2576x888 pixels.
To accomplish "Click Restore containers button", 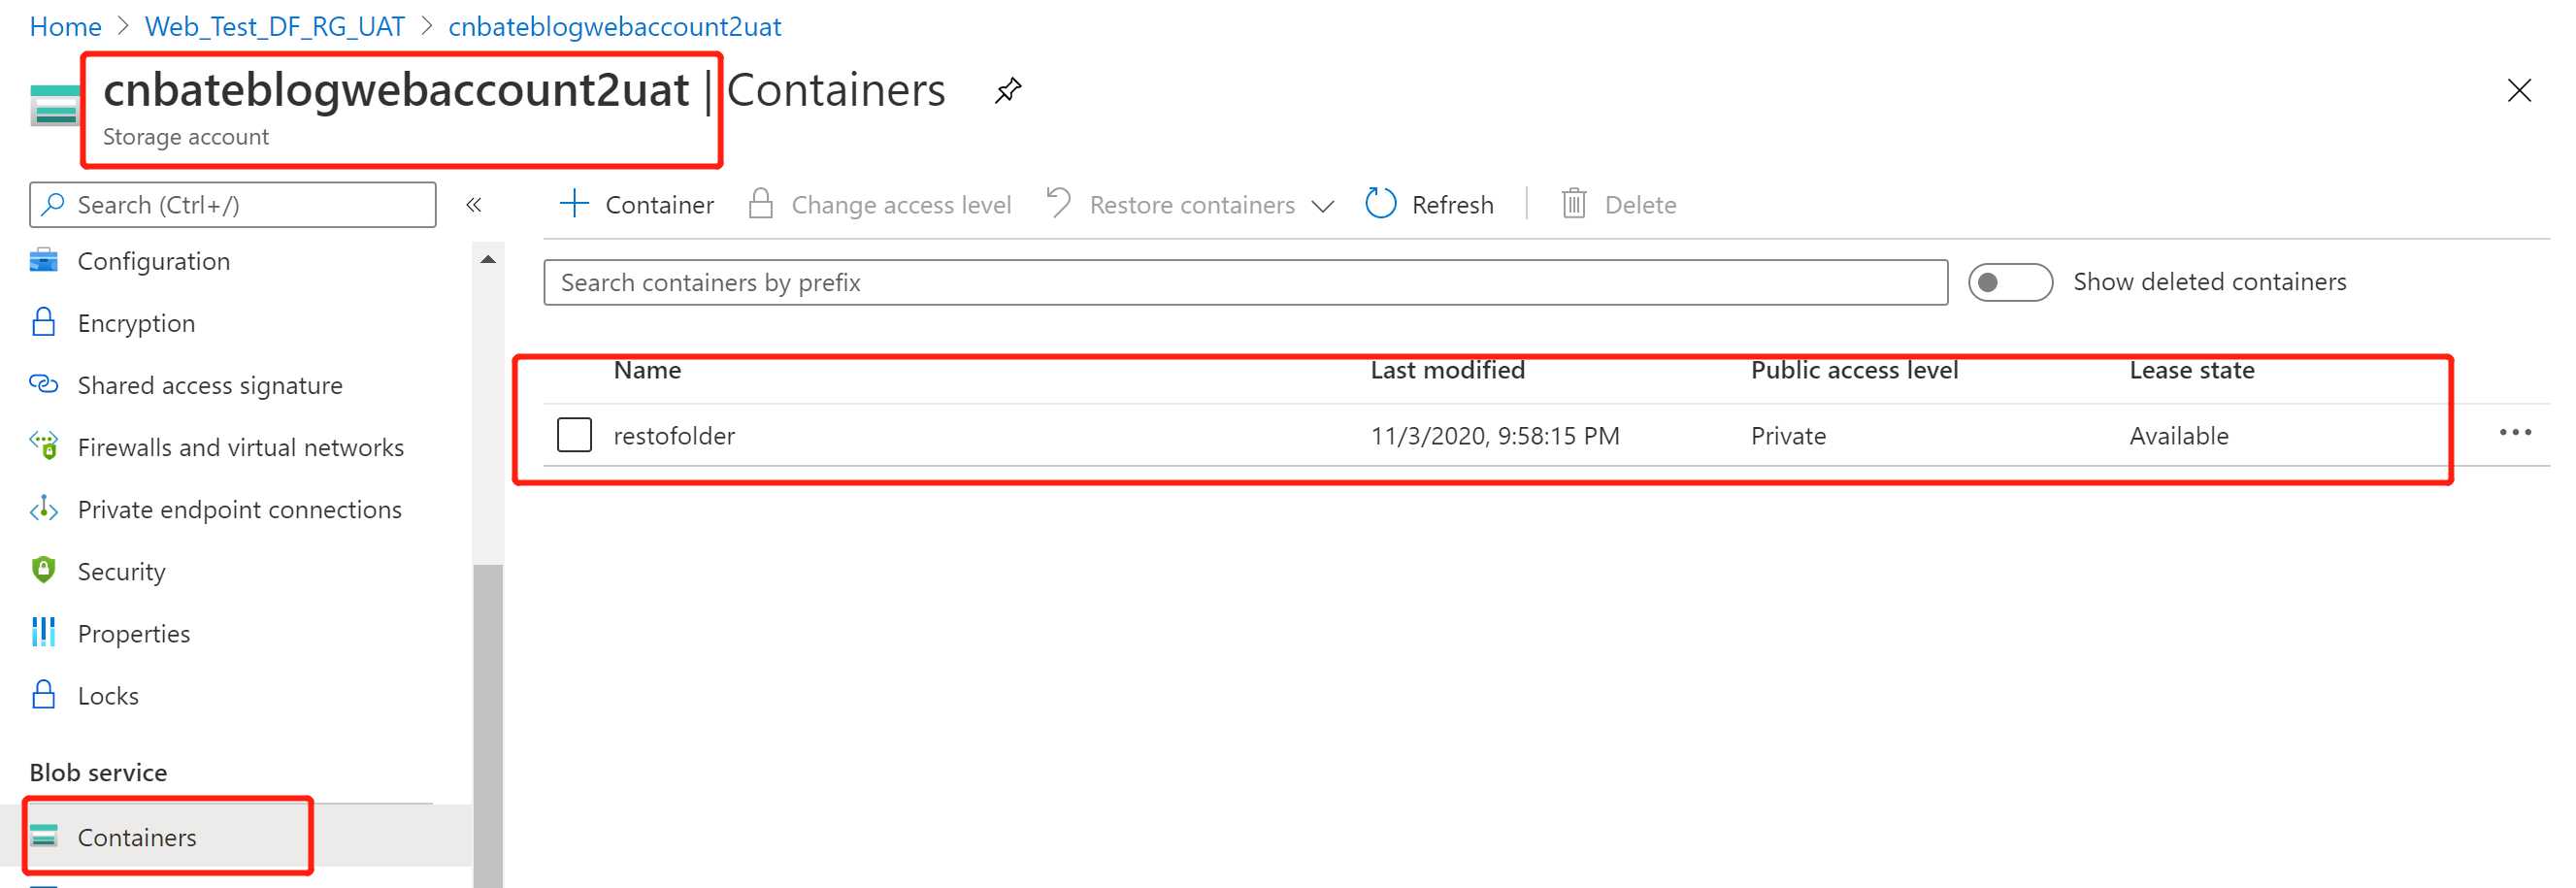I will [x=1190, y=205].
